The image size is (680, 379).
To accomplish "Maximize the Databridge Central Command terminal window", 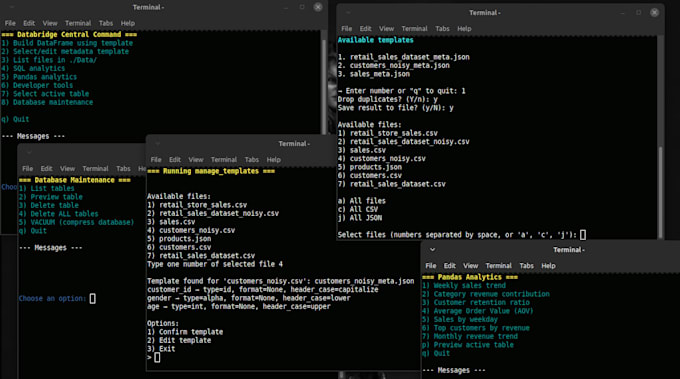I will click(302, 7).
